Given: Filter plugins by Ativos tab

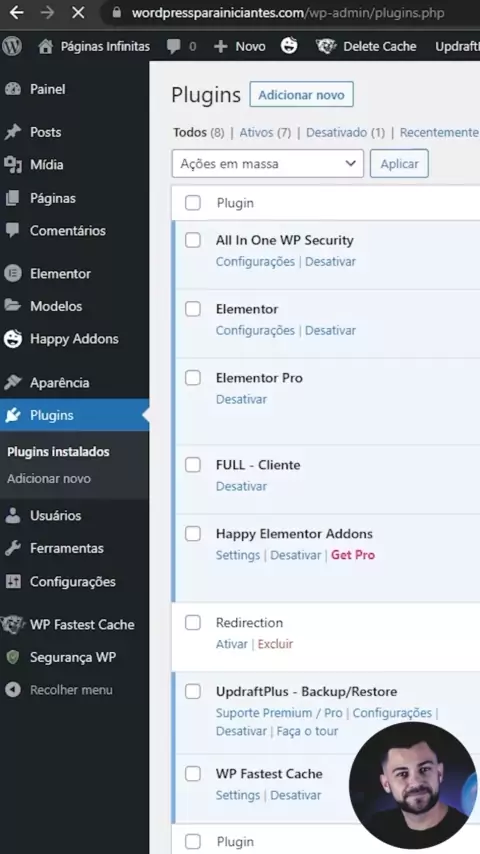Looking at the screenshot, I should point(265,132).
